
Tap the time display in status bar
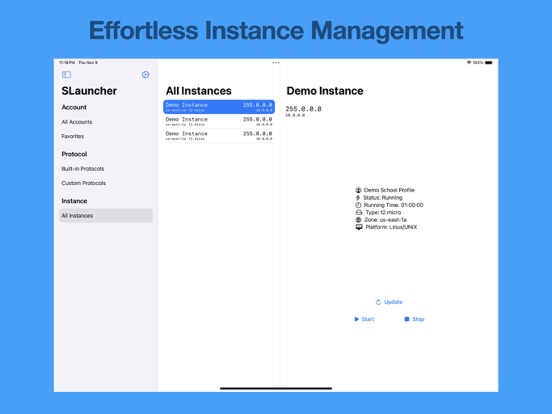[x=67, y=63]
